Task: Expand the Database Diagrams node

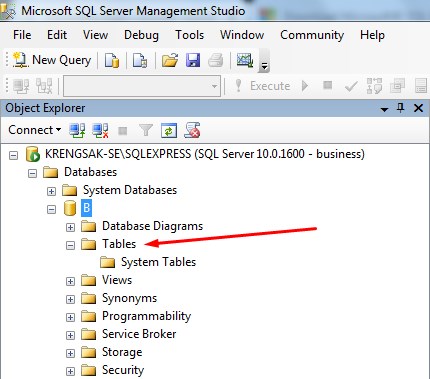Action: [70, 227]
